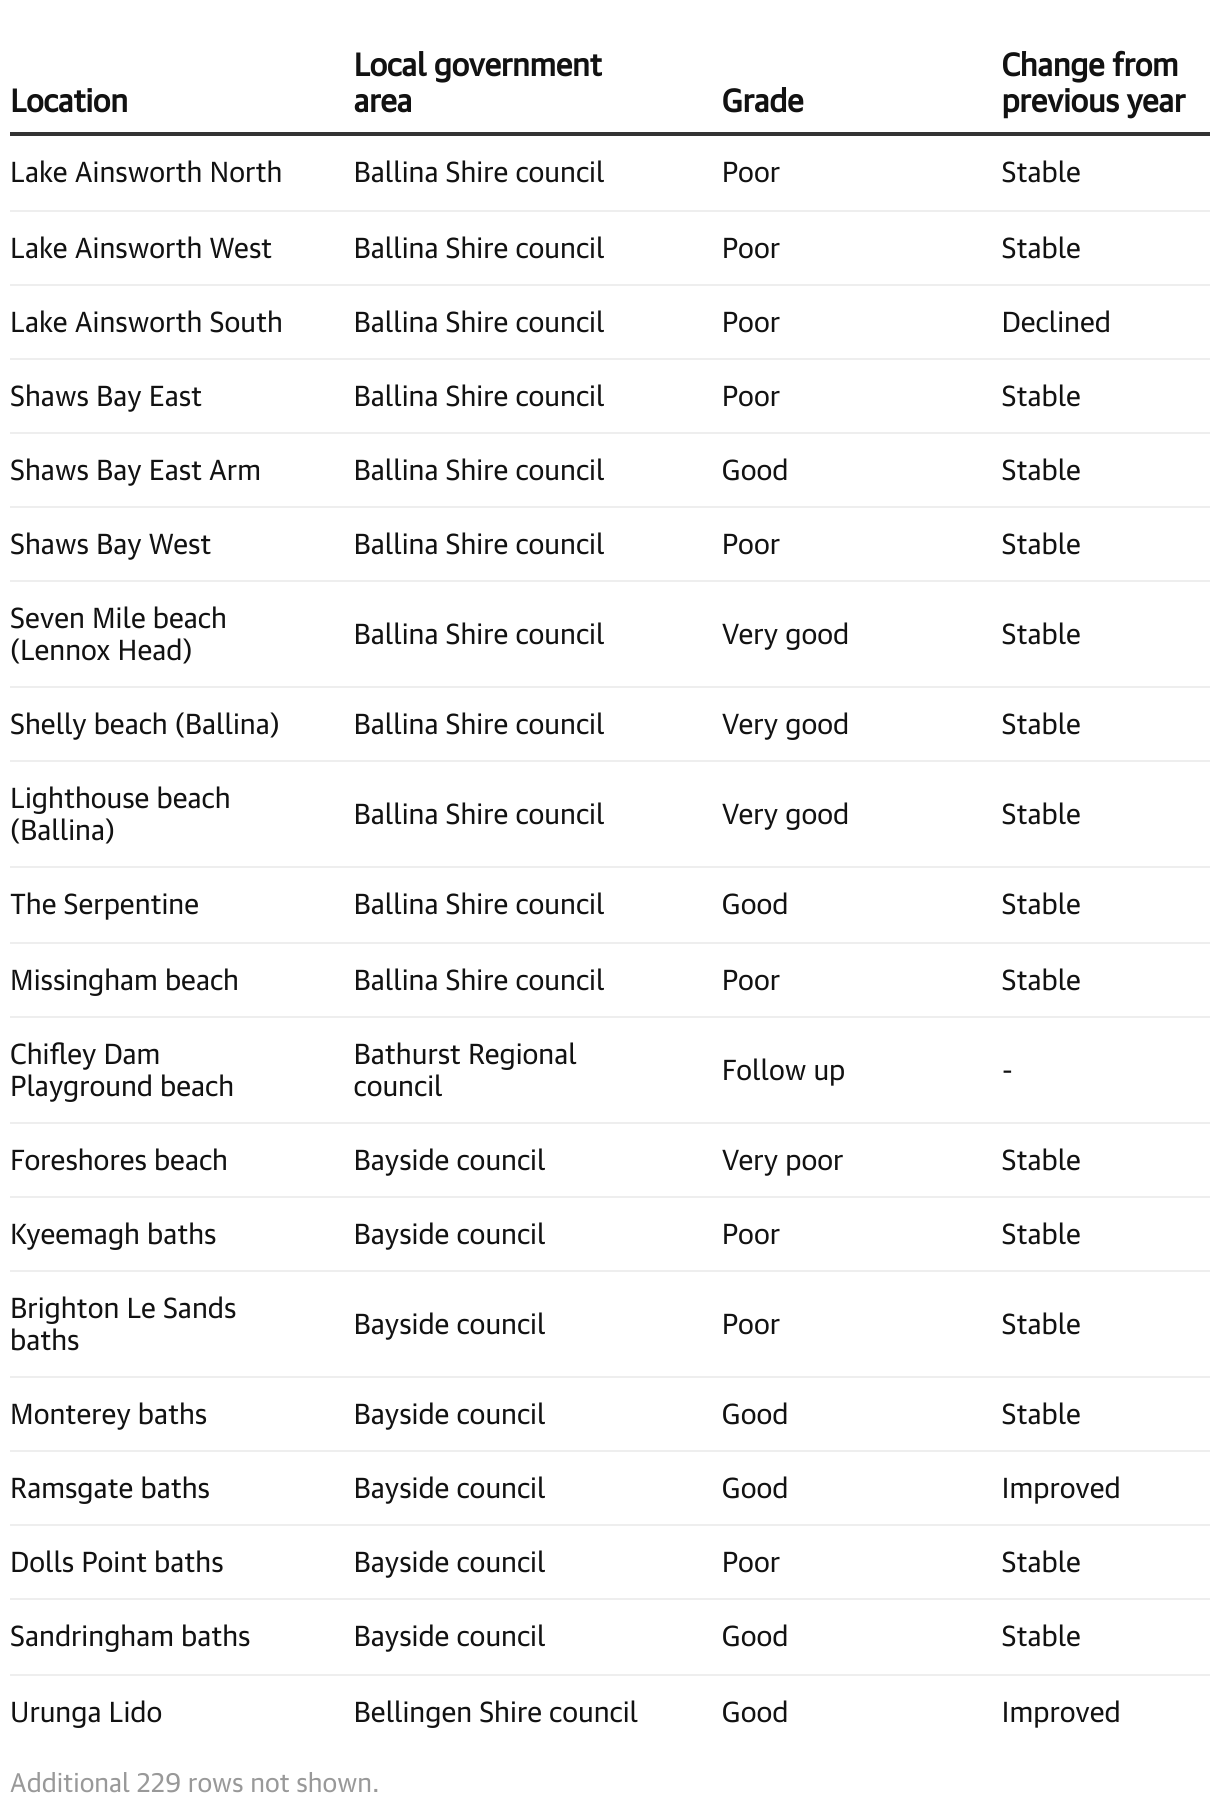
Task: Select the Lake Ainsworth North row
Action: tap(146, 173)
